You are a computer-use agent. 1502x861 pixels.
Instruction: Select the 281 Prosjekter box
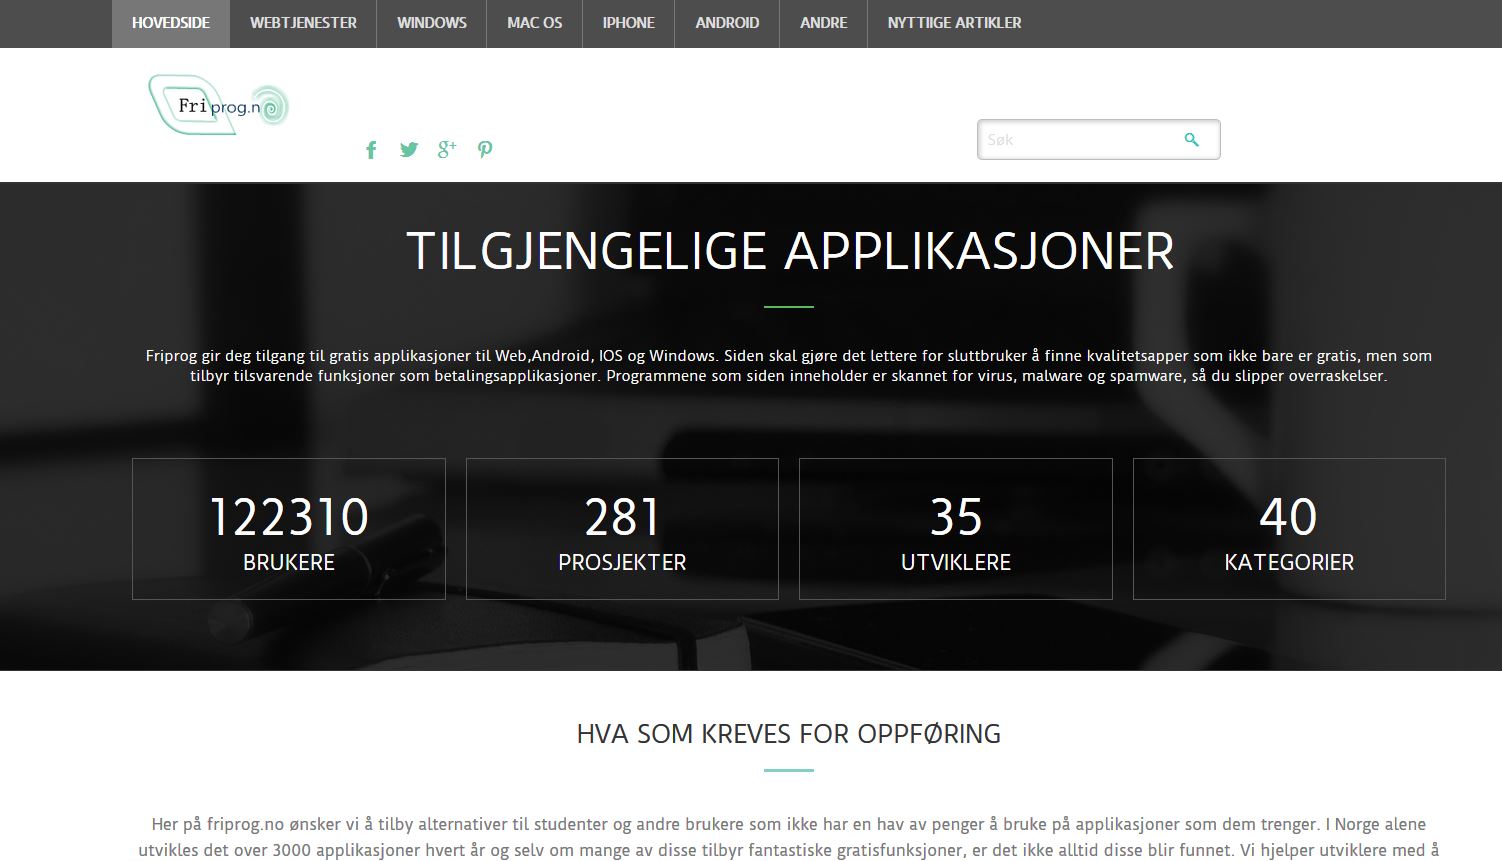pos(622,529)
